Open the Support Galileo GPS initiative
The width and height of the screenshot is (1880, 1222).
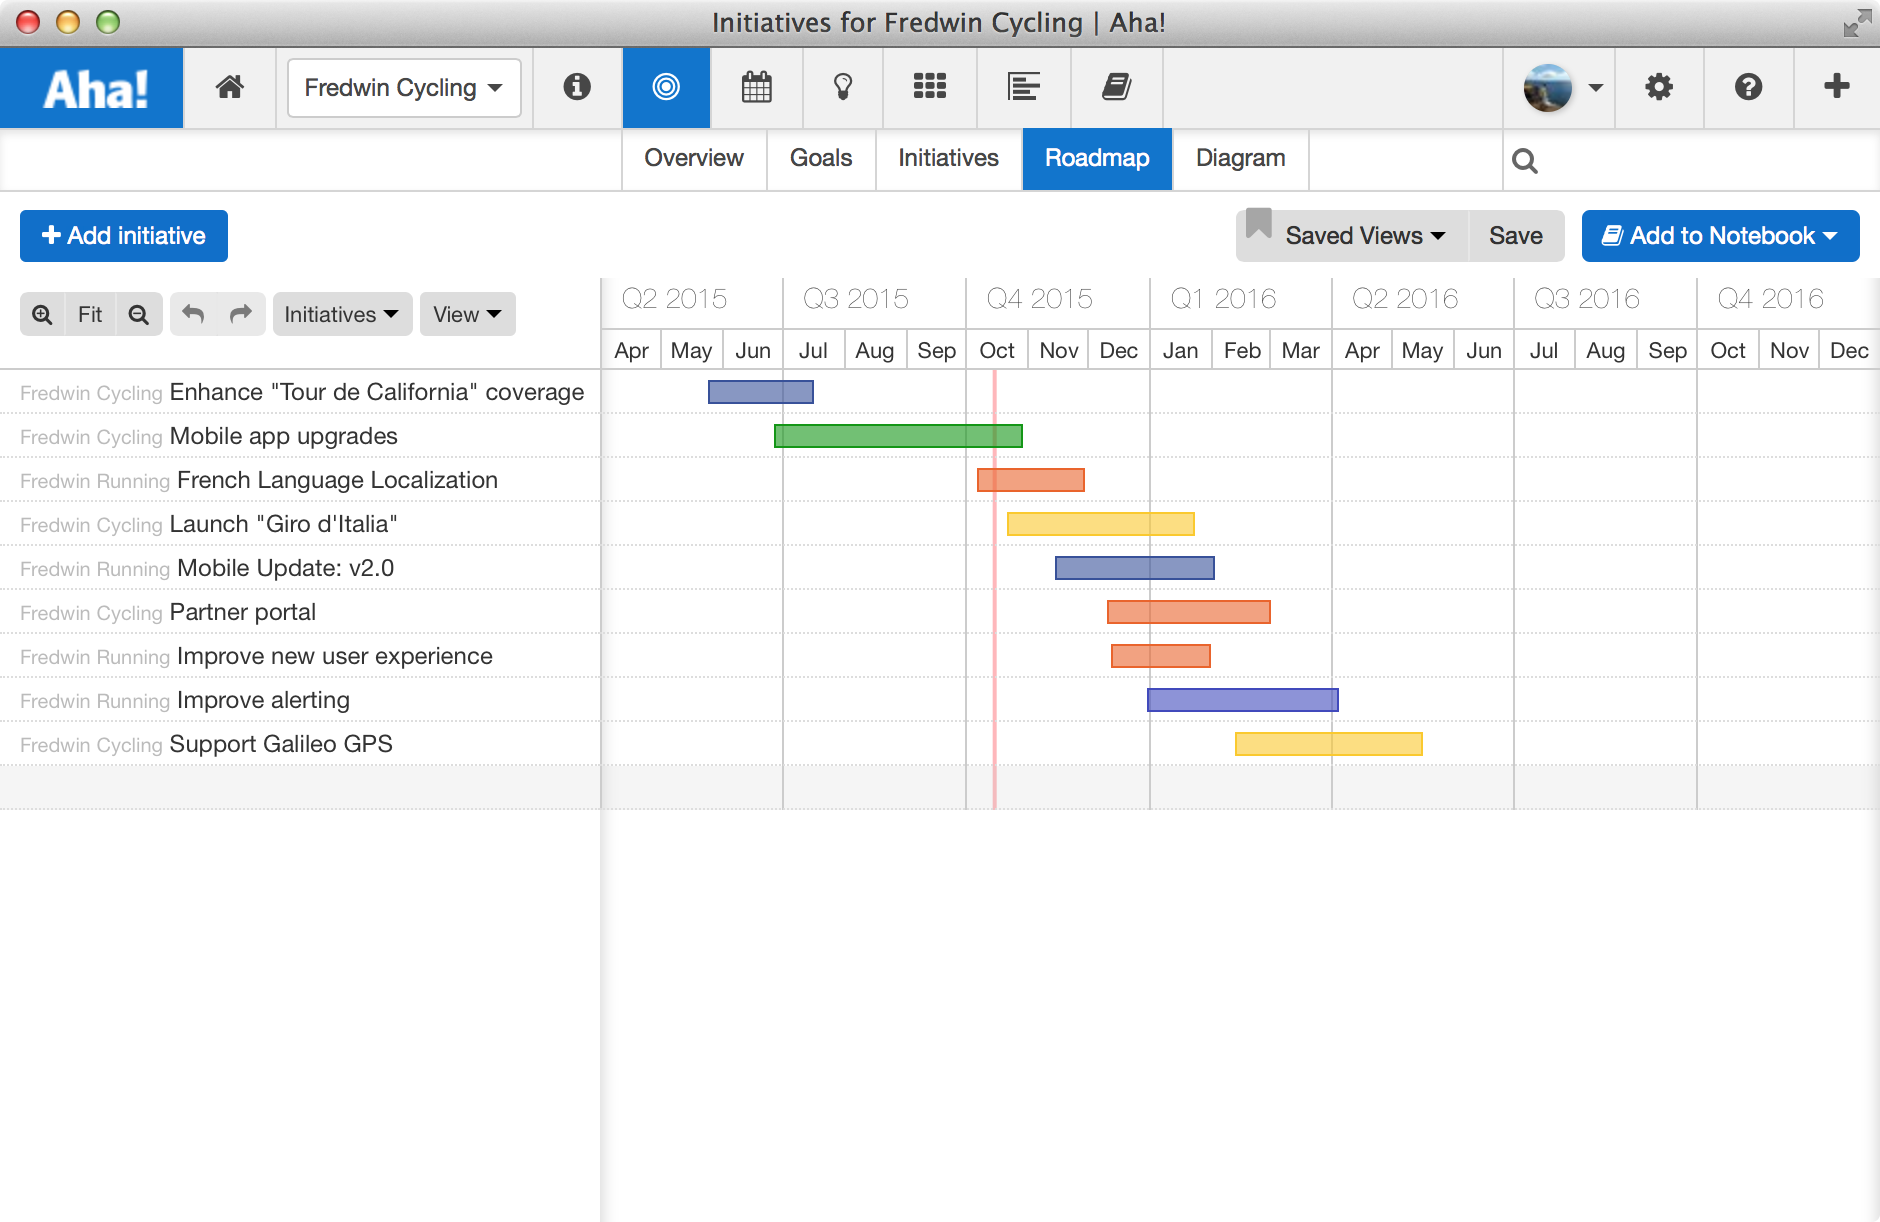click(281, 744)
